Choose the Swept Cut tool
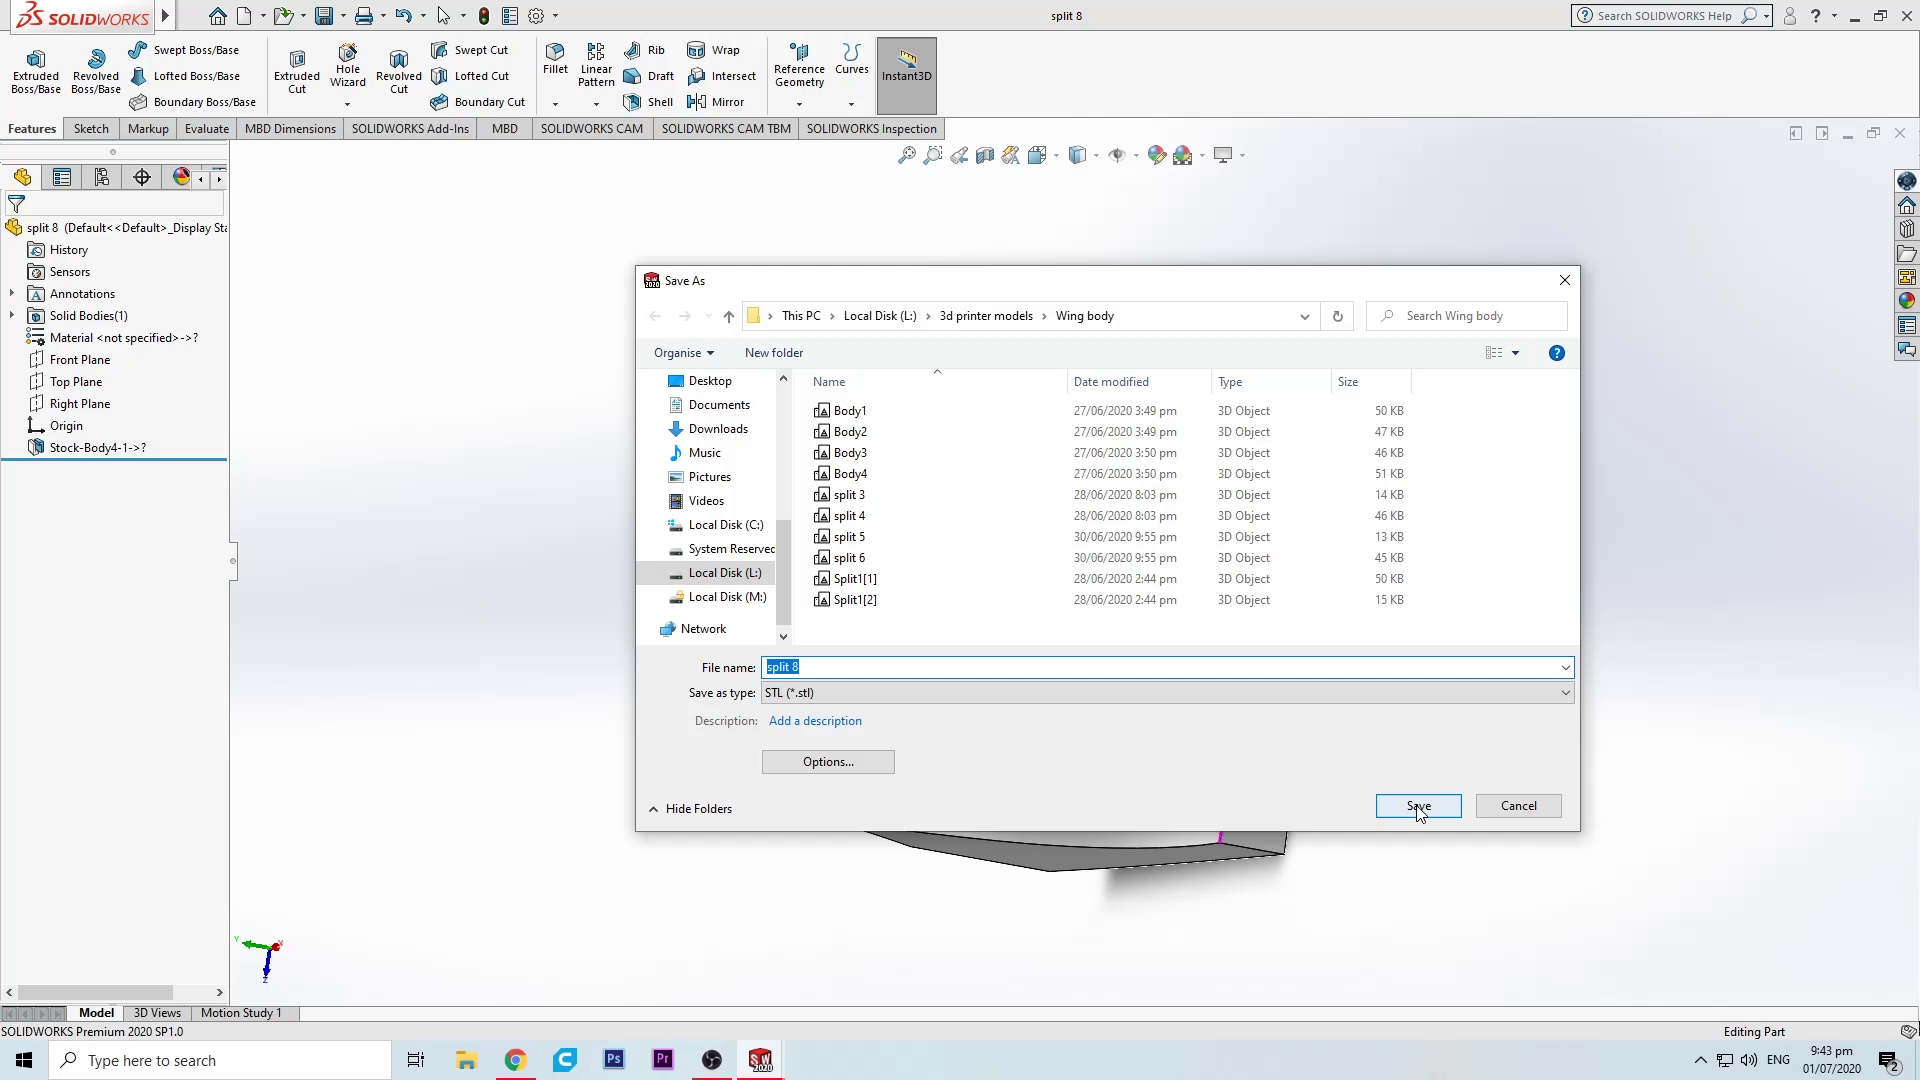This screenshot has width=1920, height=1080. (x=470, y=50)
